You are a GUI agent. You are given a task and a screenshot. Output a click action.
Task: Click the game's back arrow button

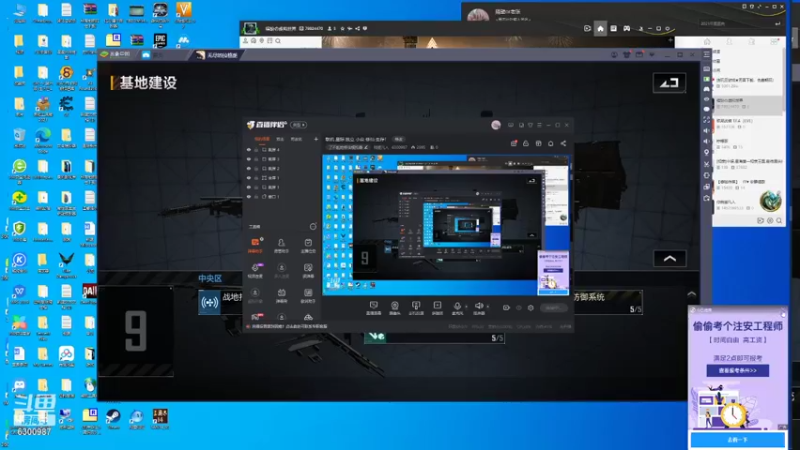point(669,83)
